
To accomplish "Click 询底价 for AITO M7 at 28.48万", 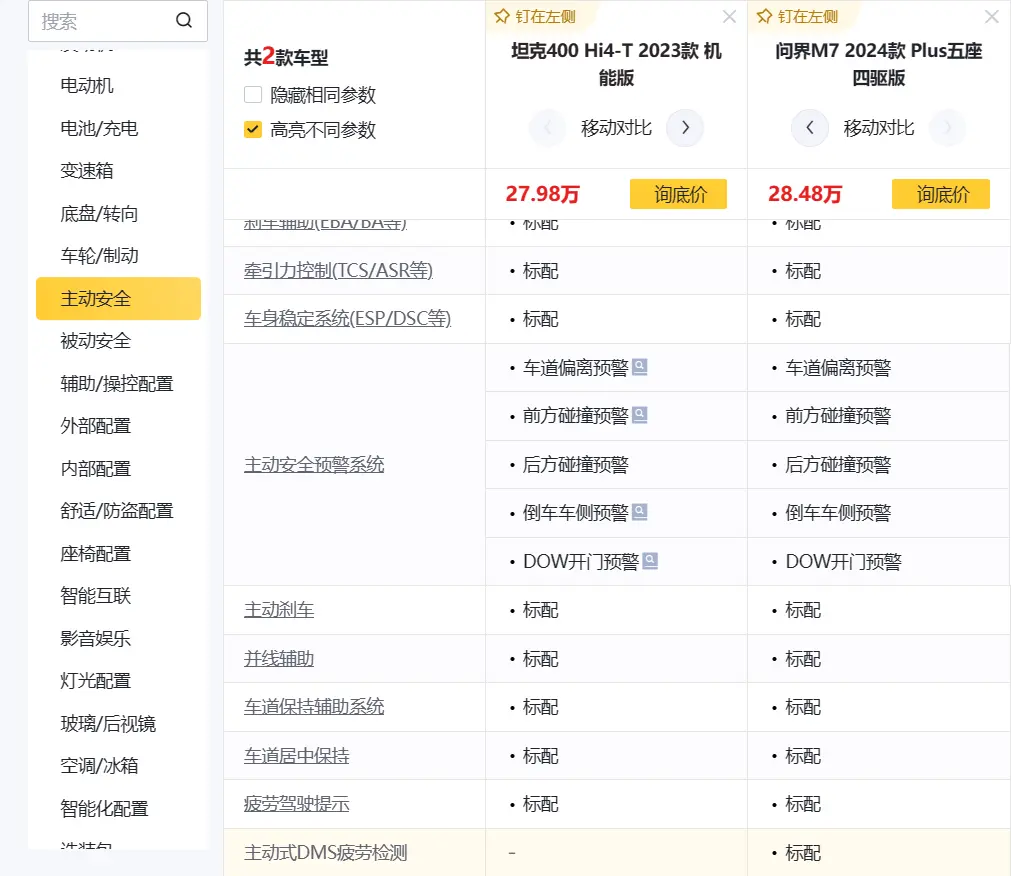I will [941, 194].
